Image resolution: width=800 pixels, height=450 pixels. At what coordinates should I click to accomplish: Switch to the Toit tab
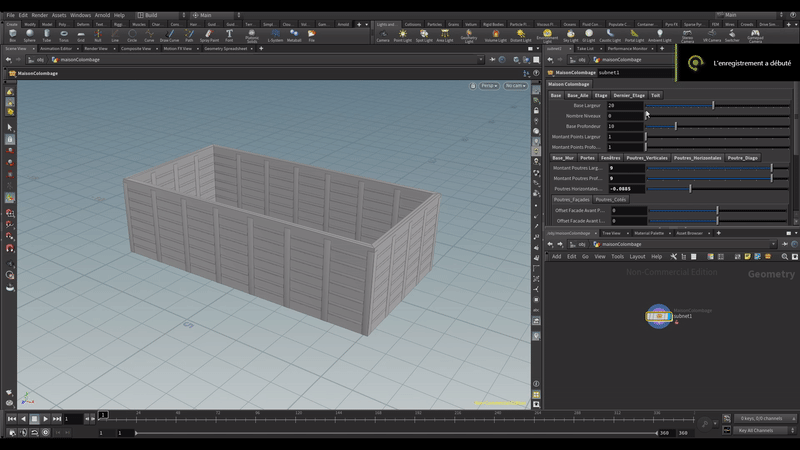[x=656, y=95]
